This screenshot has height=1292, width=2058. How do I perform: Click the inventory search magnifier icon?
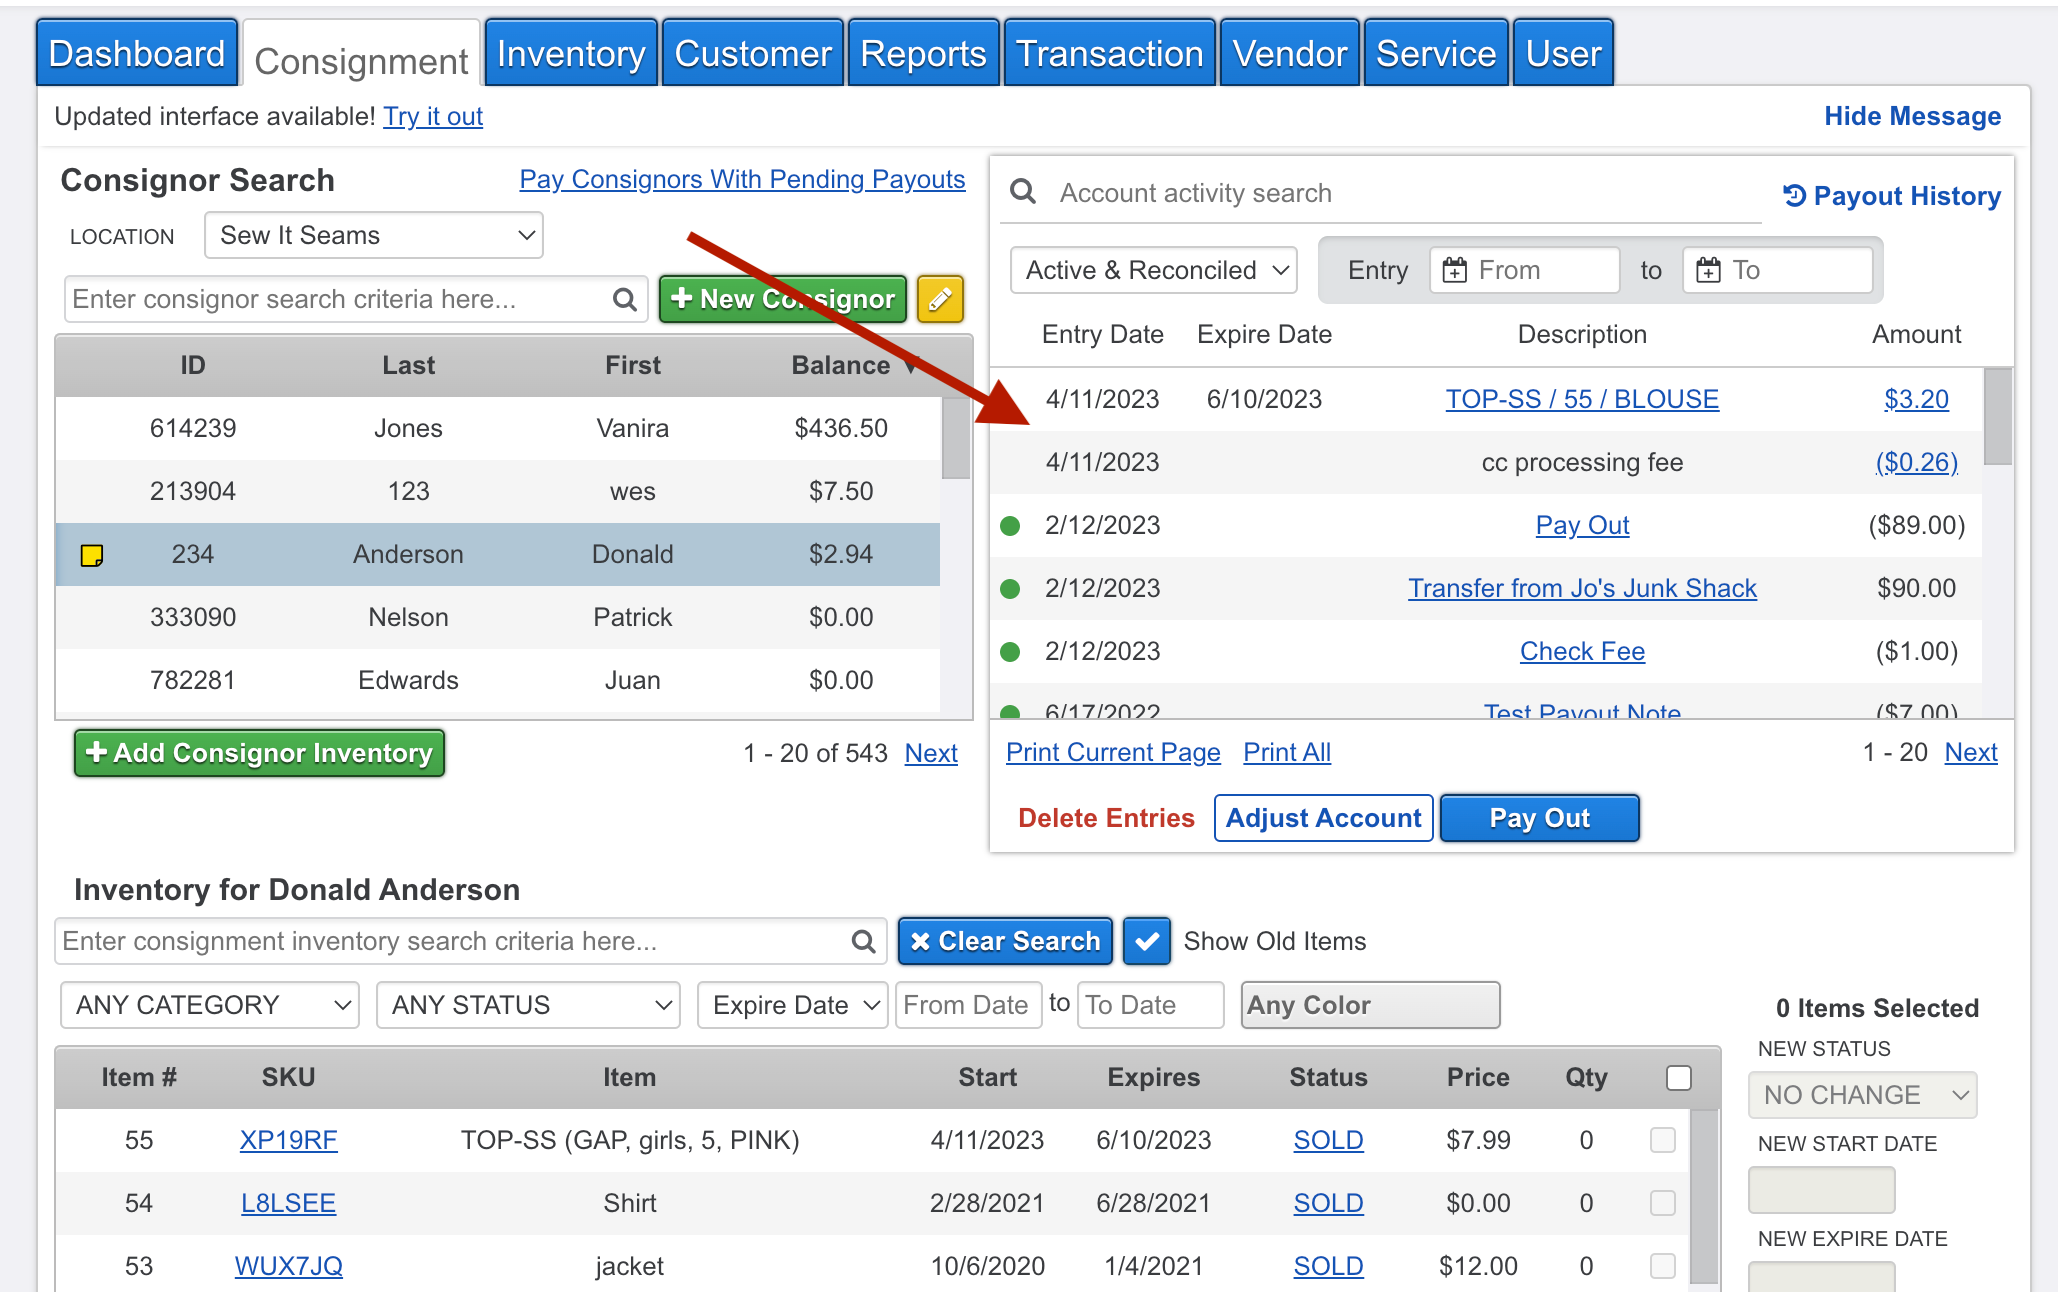point(863,941)
